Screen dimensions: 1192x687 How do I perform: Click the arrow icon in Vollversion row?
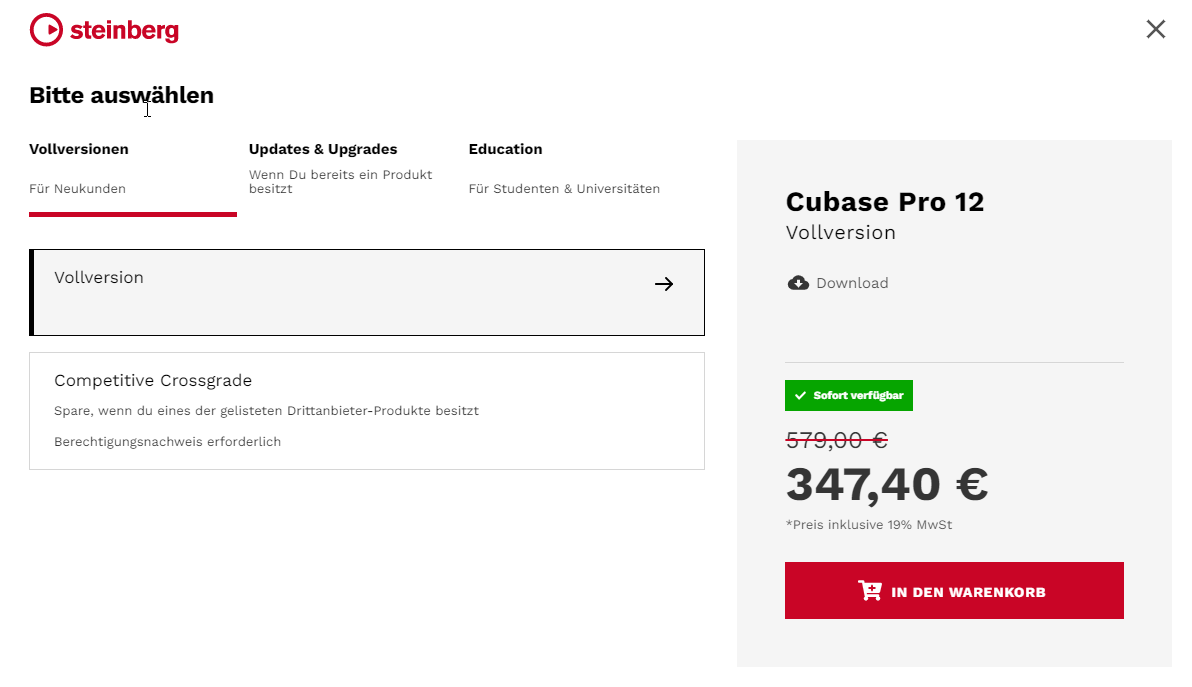[x=664, y=284]
